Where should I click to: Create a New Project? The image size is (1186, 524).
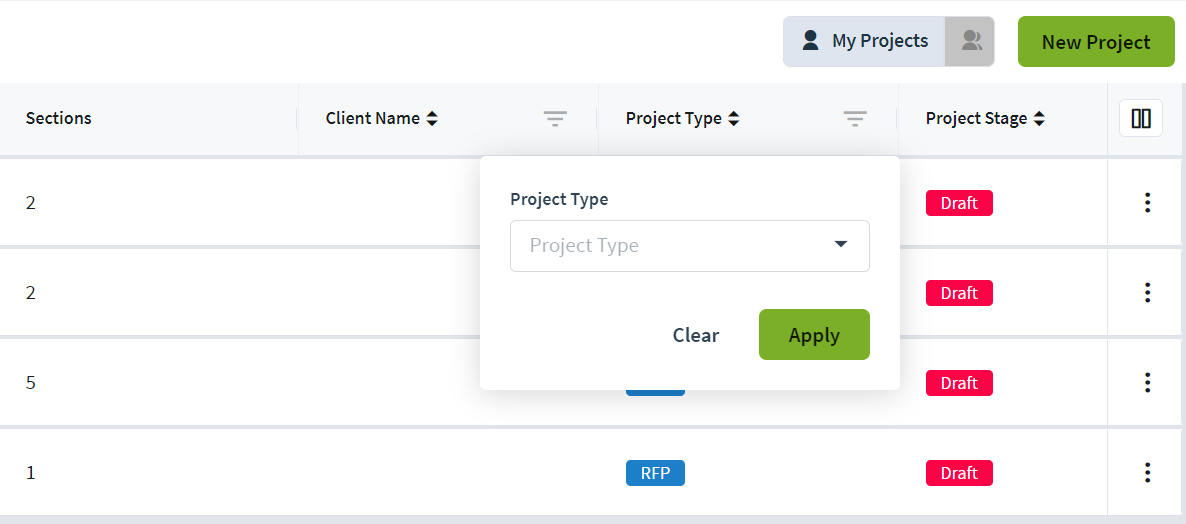click(1096, 42)
